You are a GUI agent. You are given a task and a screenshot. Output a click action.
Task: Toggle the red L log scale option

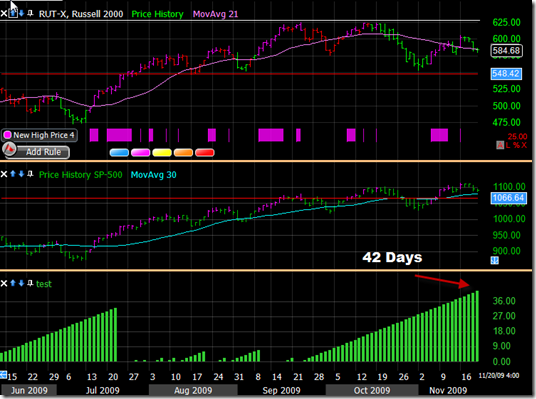coord(508,145)
